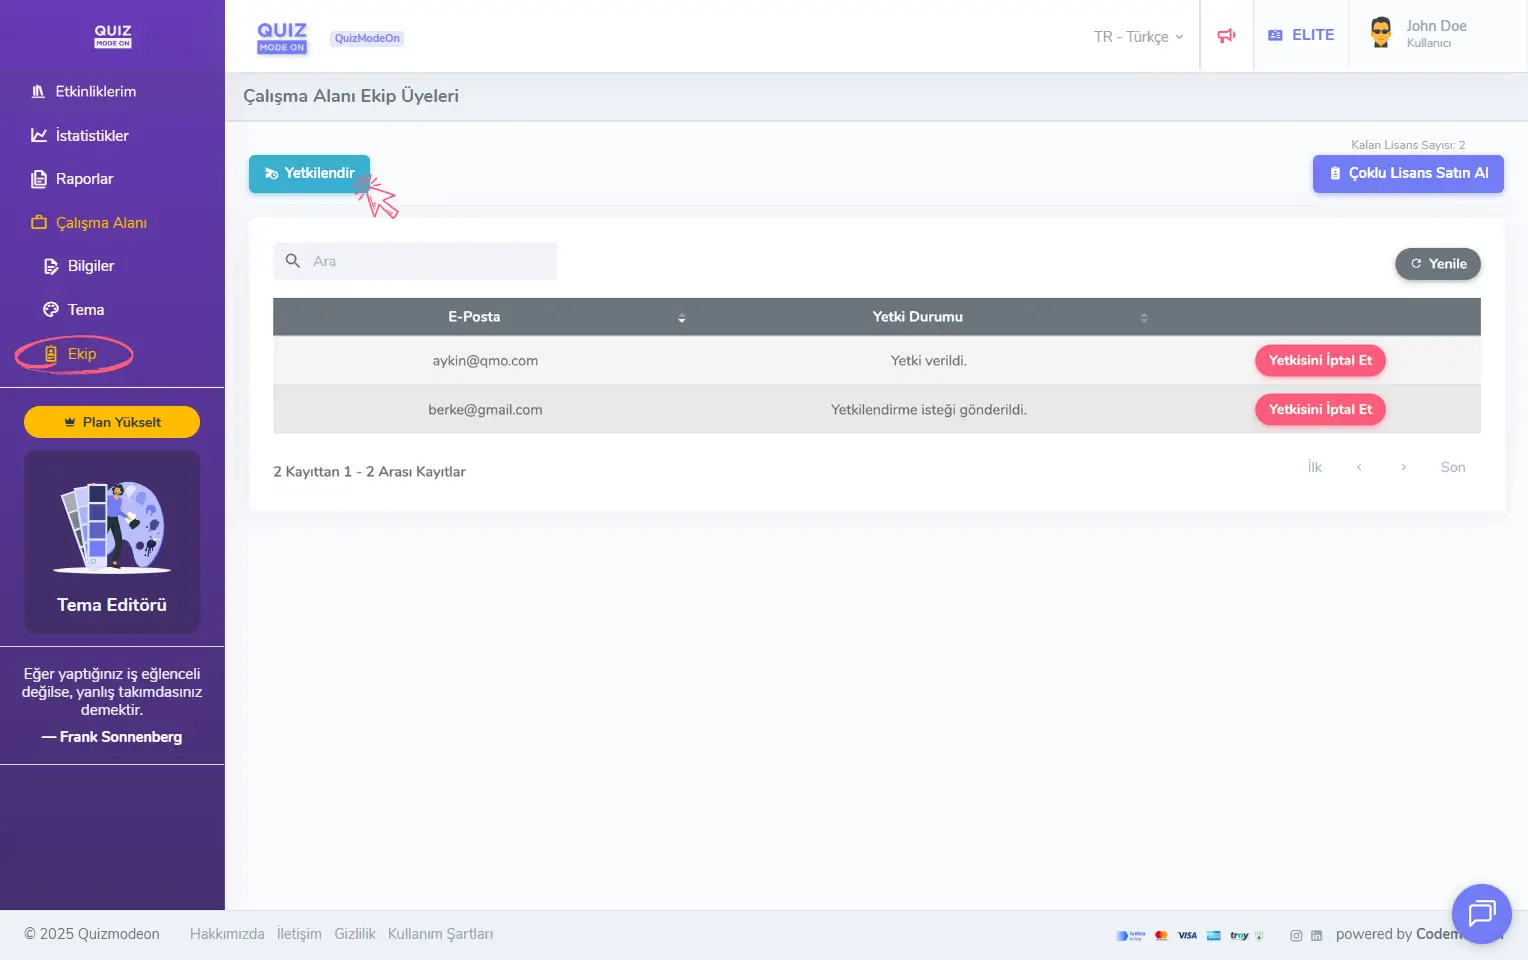
Task: Click the Çoklu Lisans Satın Al button
Action: (x=1407, y=174)
